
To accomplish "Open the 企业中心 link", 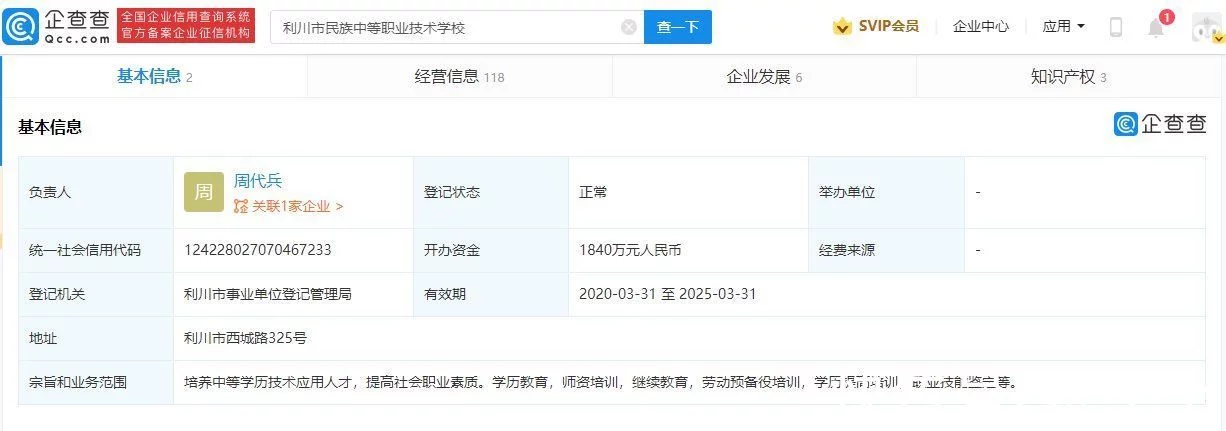I will (x=980, y=27).
